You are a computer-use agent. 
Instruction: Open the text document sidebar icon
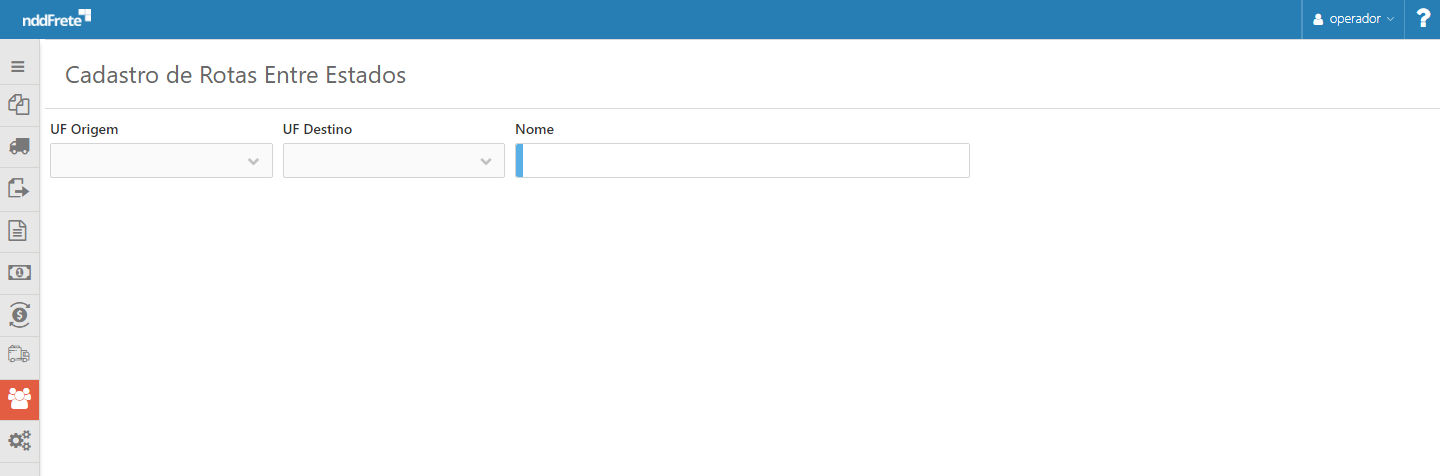19,230
